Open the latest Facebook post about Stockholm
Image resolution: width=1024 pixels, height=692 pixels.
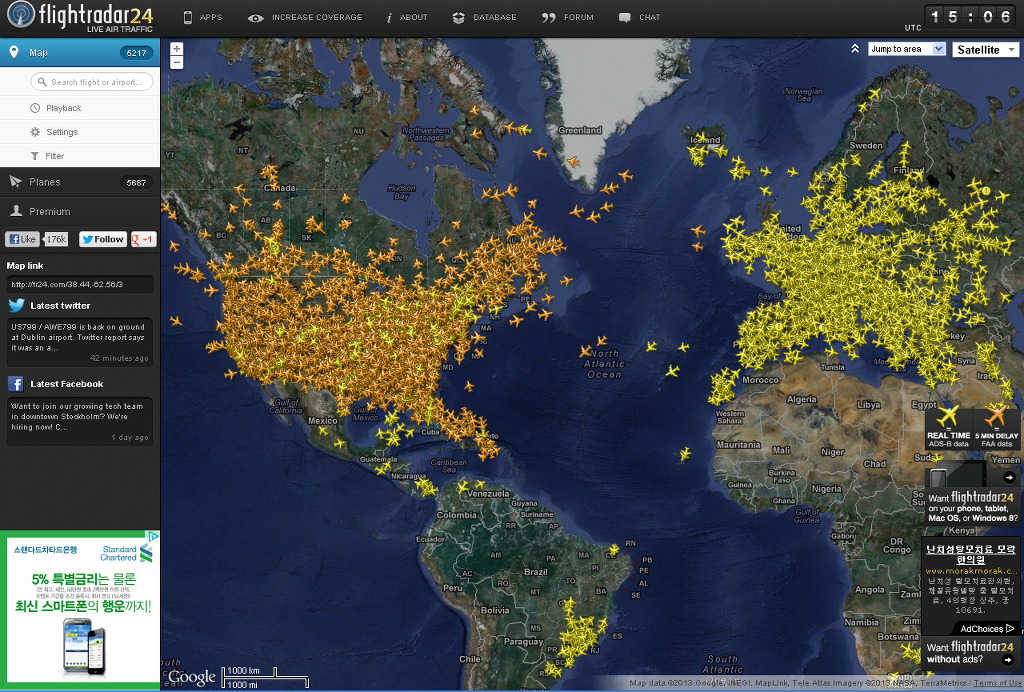pos(80,421)
